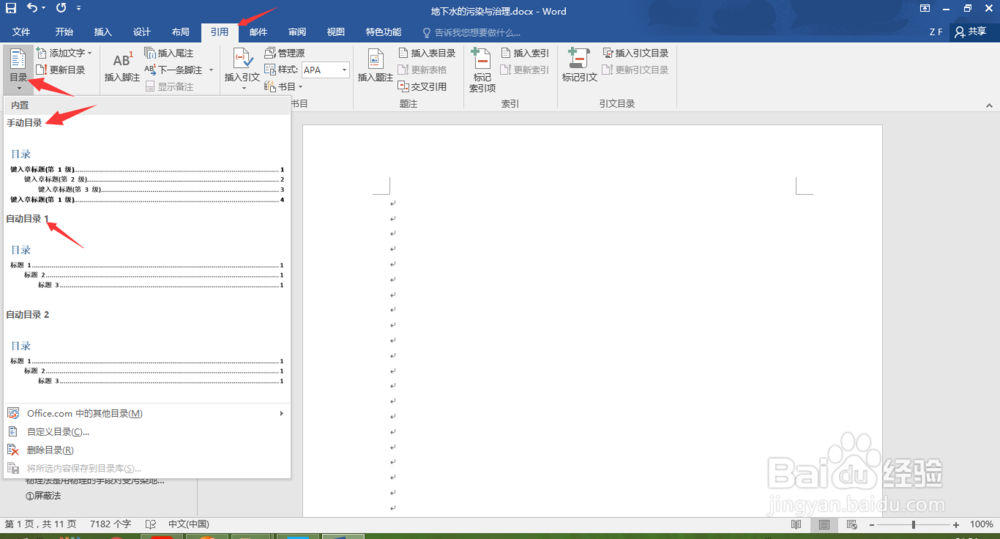
Task: Click 插入表目录 insert table of figures
Action: [427, 53]
